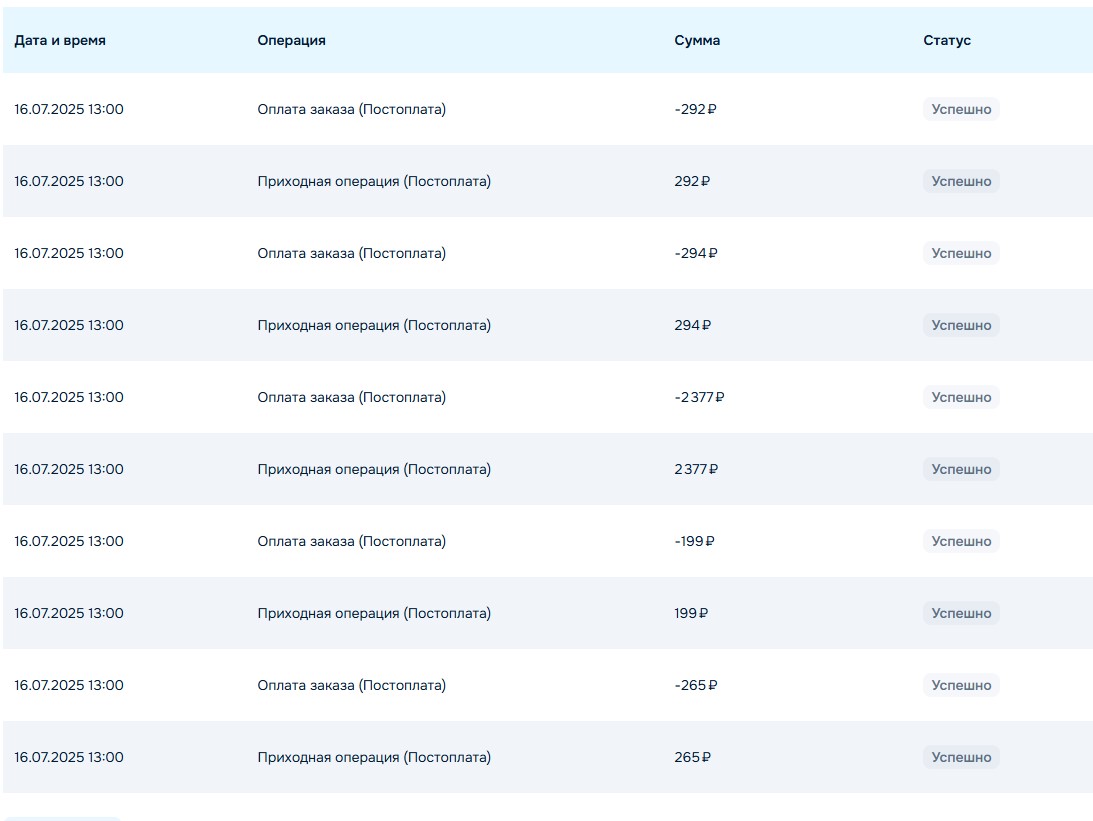Click the 294 ₽ amount cell
The width and height of the screenshot is (1093, 821).
coord(692,325)
